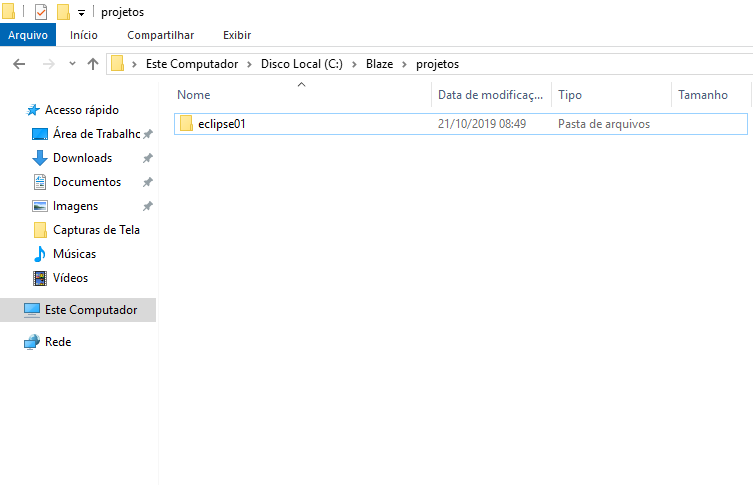Navigate to Este Computador in address bar

click(192, 64)
